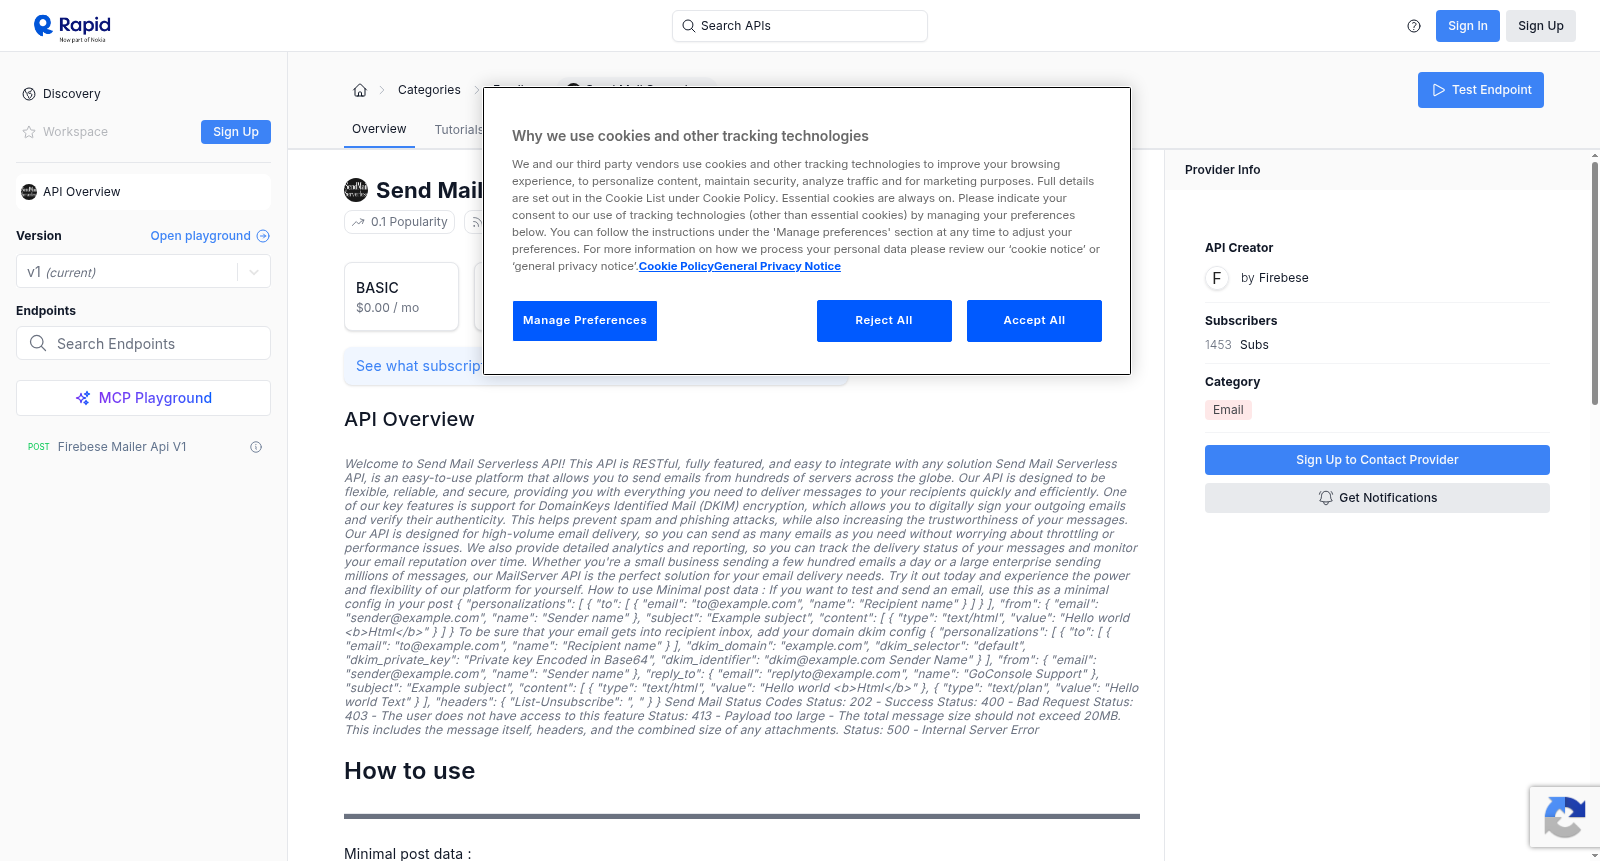The width and height of the screenshot is (1600, 861).
Task: Focus the Search APIs field
Action: tap(800, 26)
